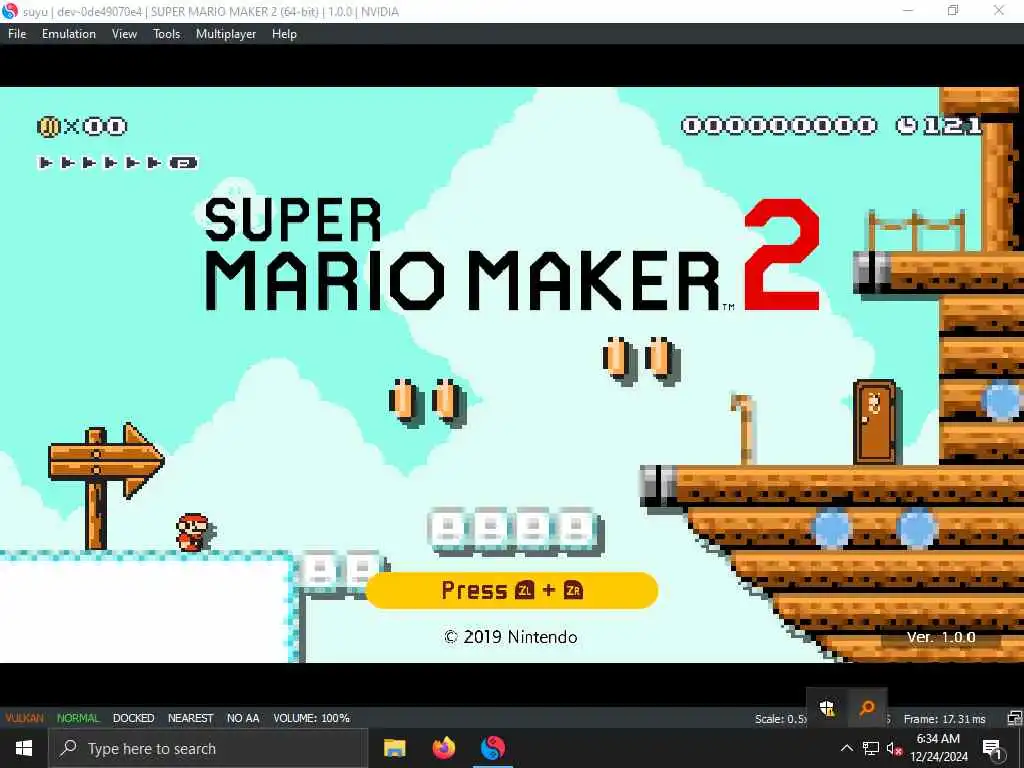Open the File menu
Screen dimensions: 1024x768
(17, 34)
